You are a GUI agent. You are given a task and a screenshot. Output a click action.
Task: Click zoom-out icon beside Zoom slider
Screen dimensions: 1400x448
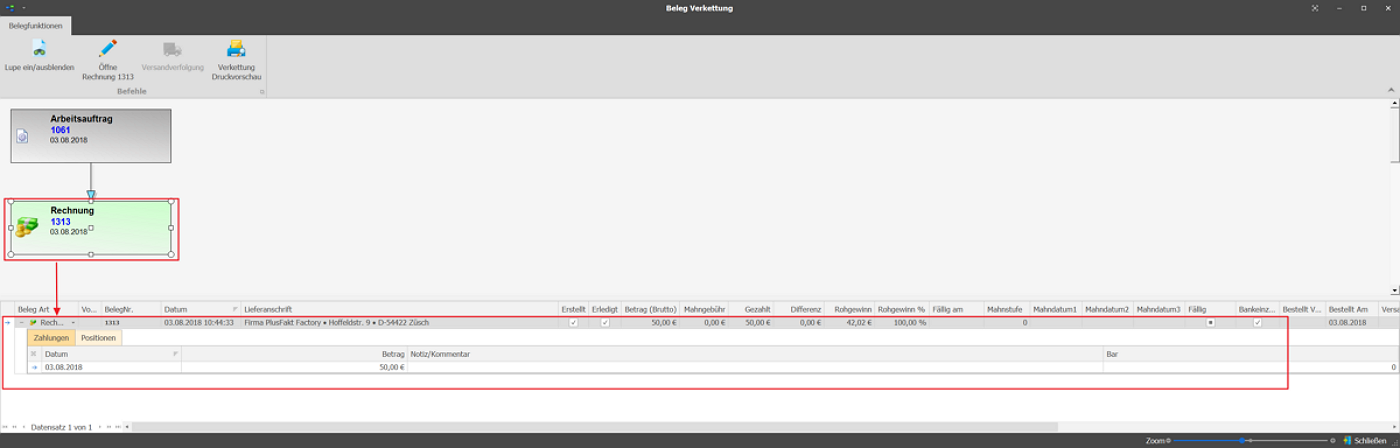coord(1168,440)
